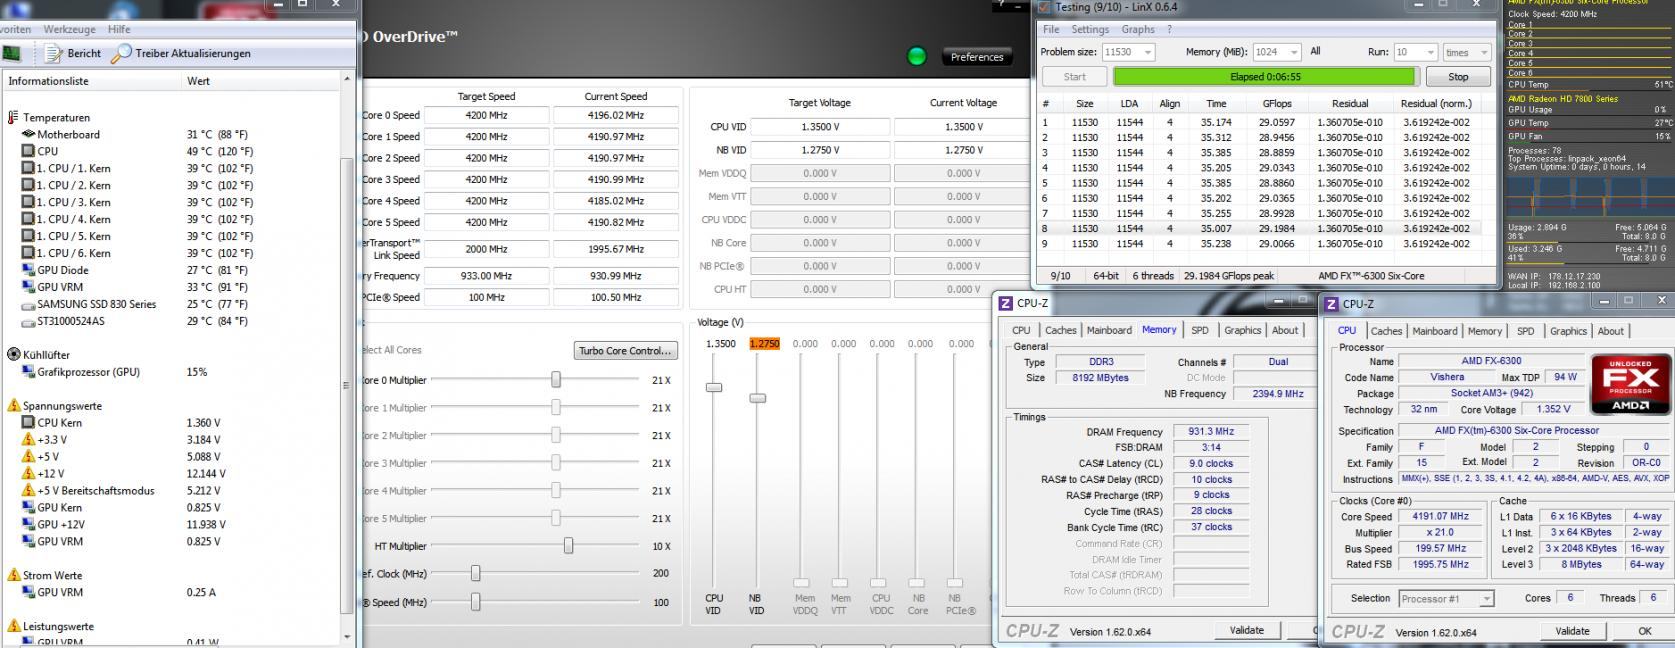Click the Temperaturen thermometer icon
Viewport: 1675px width, 648px height.
click(x=13, y=117)
